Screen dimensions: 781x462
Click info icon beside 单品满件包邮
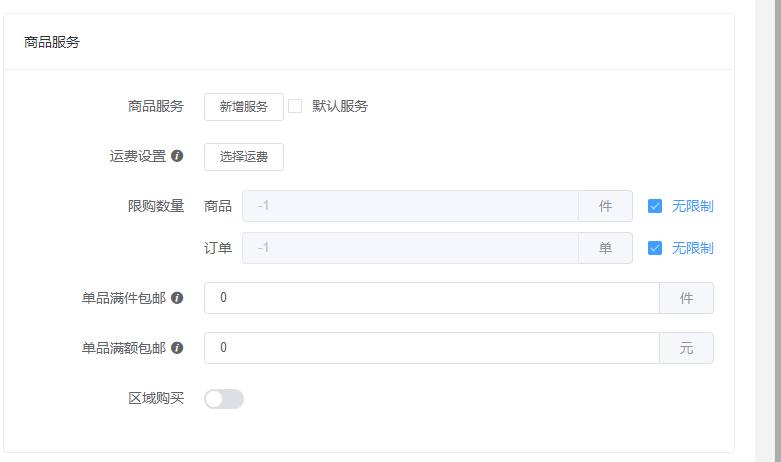pyautogui.click(x=177, y=298)
